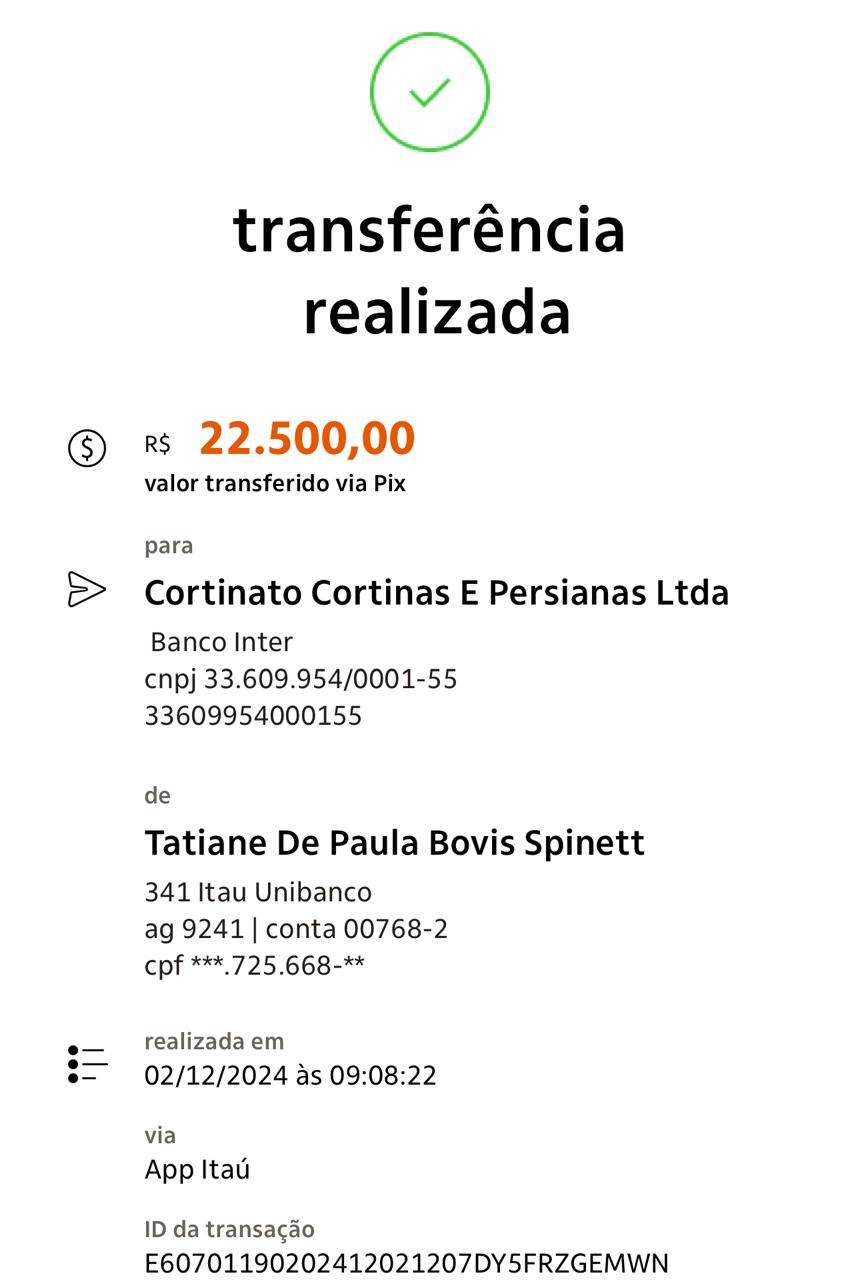This screenshot has width=860, height=1280.
Task: Click the App Itaú channel text
Action: tap(197, 1170)
